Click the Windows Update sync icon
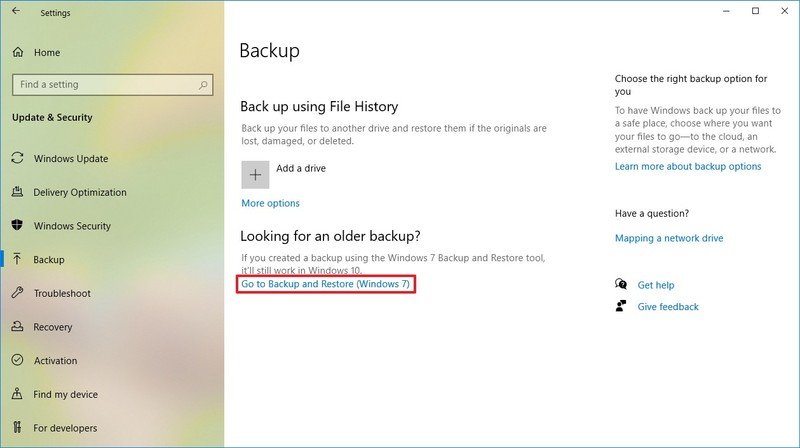 pyautogui.click(x=17, y=158)
